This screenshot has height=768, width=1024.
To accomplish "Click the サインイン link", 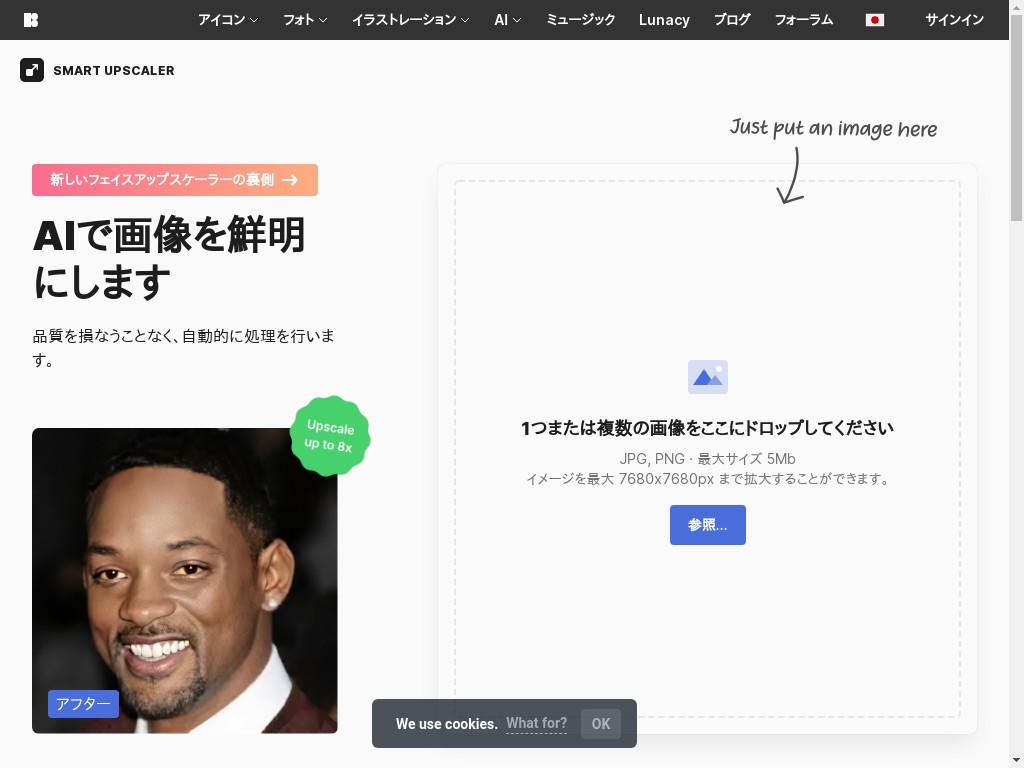I will (x=954, y=20).
